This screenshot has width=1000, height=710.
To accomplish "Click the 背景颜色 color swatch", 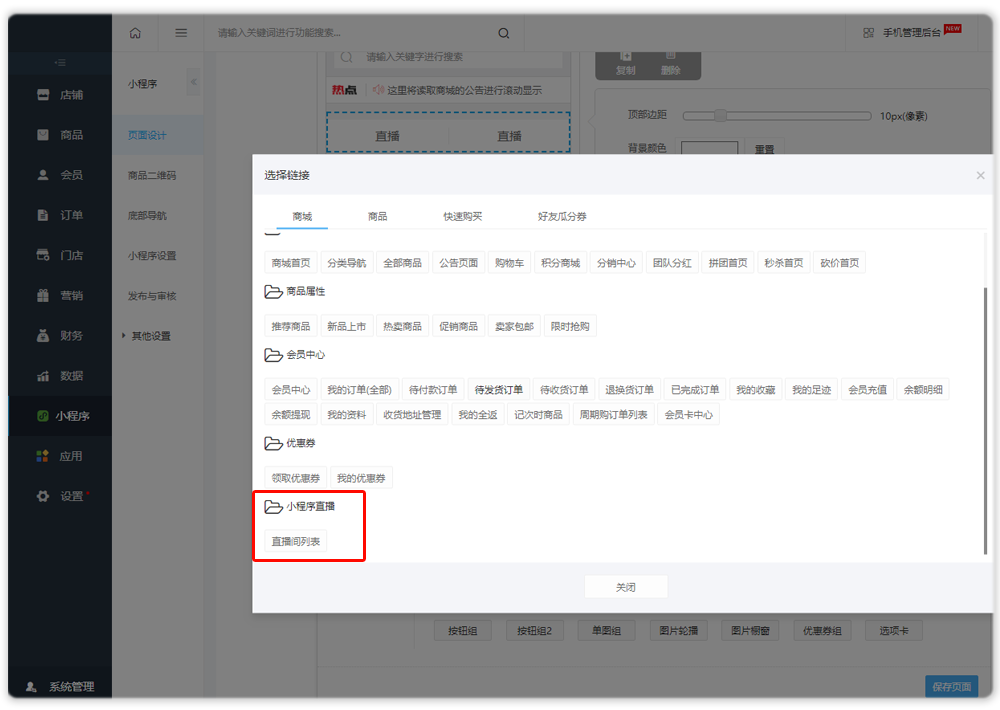I will (x=709, y=149).
